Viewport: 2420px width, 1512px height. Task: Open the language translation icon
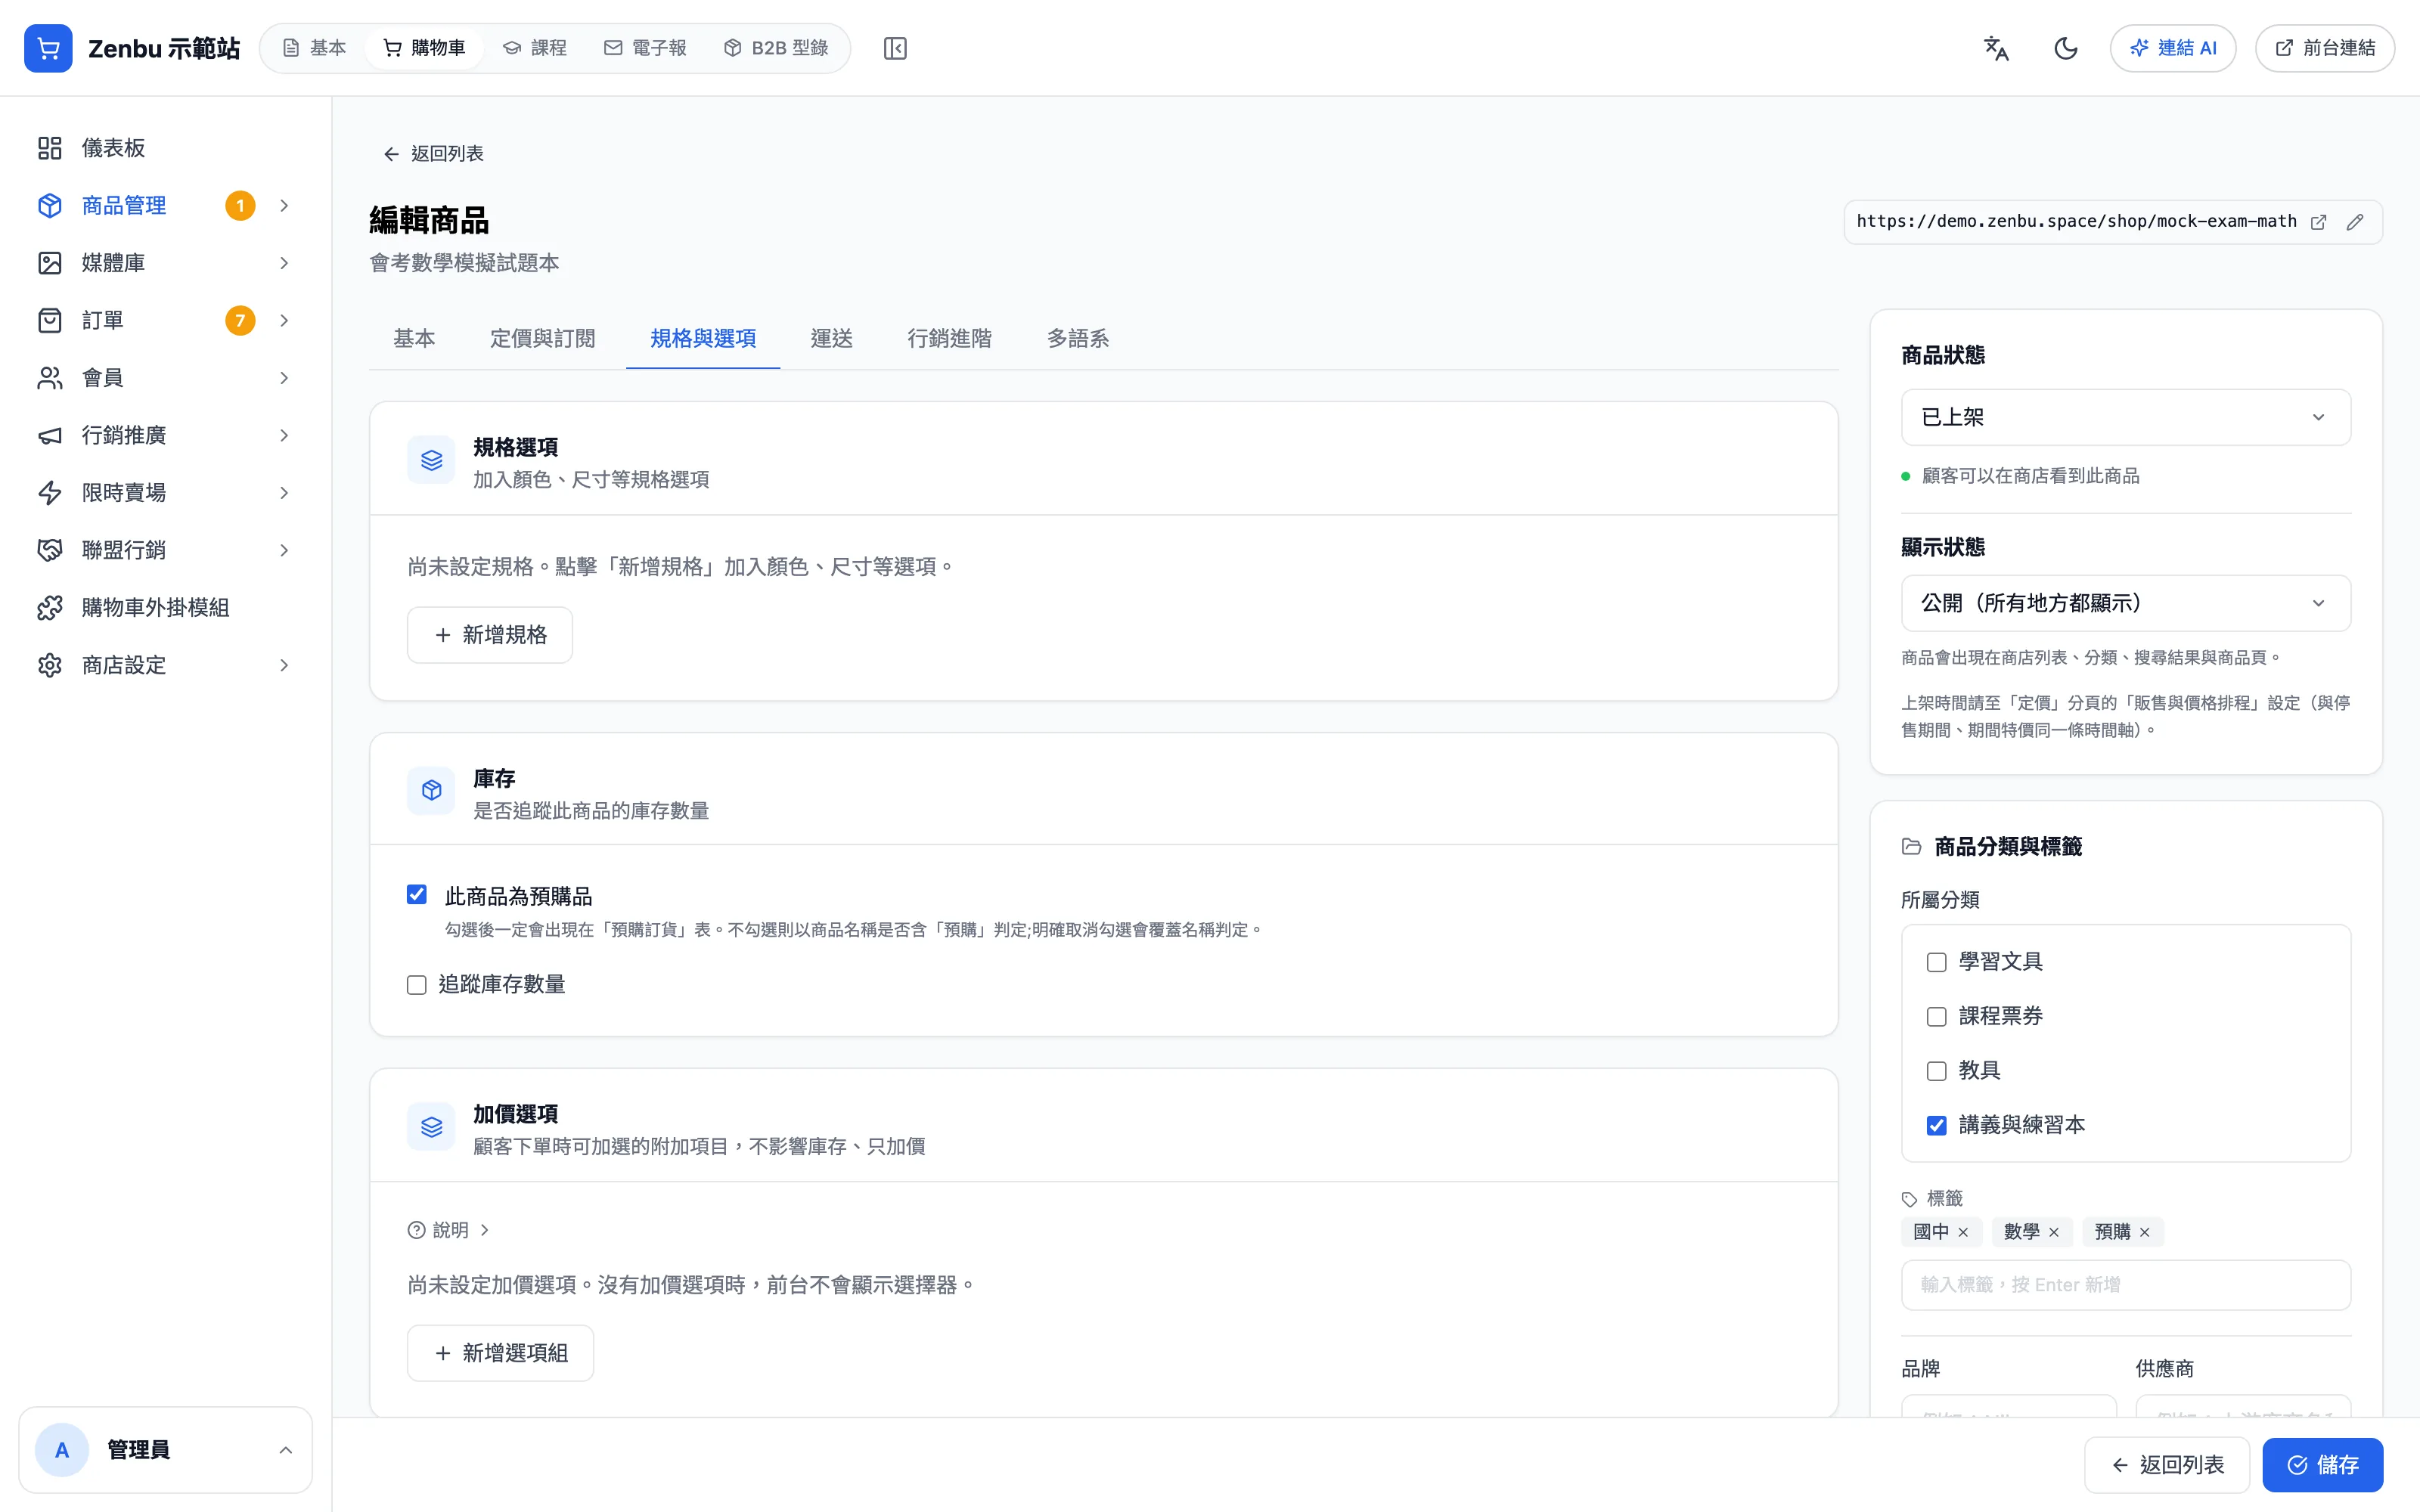[1996, 48]
